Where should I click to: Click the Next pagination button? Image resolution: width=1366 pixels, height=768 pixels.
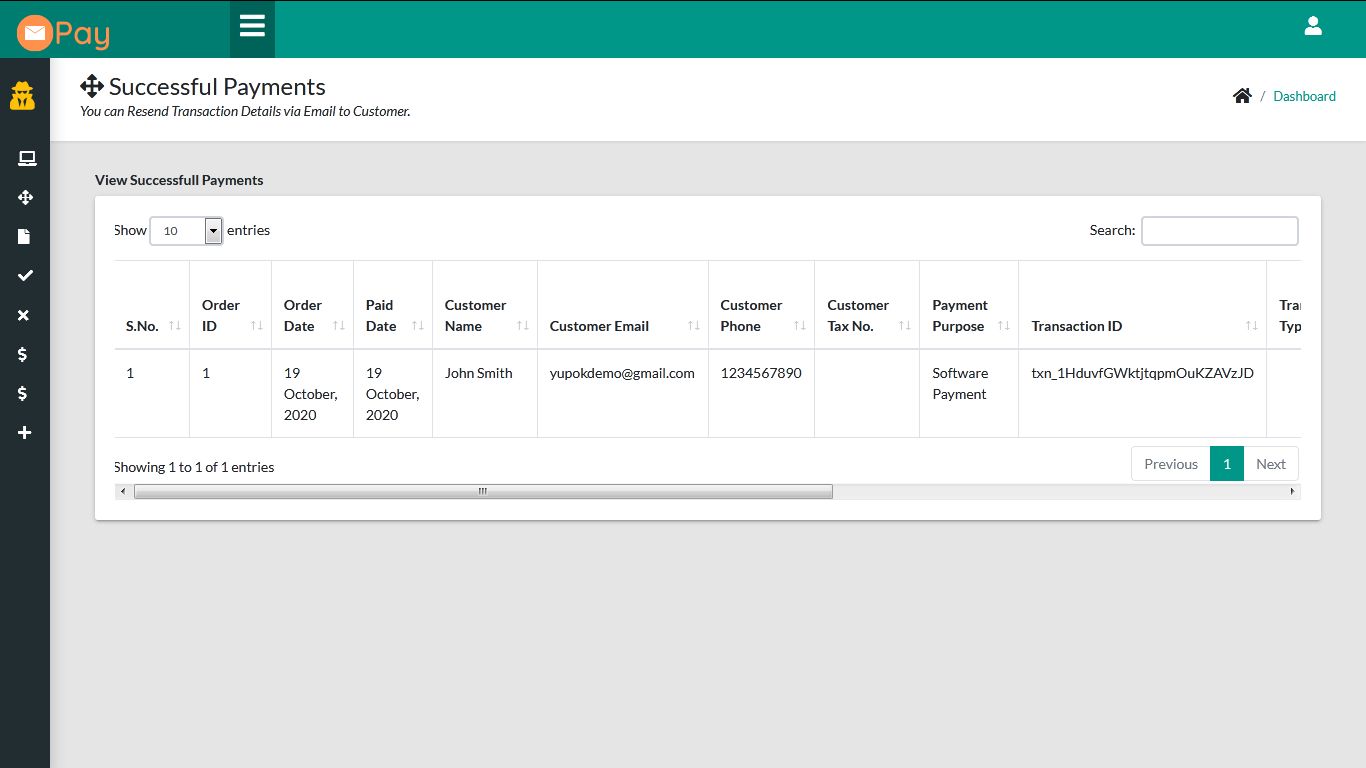click(1271, 463)
